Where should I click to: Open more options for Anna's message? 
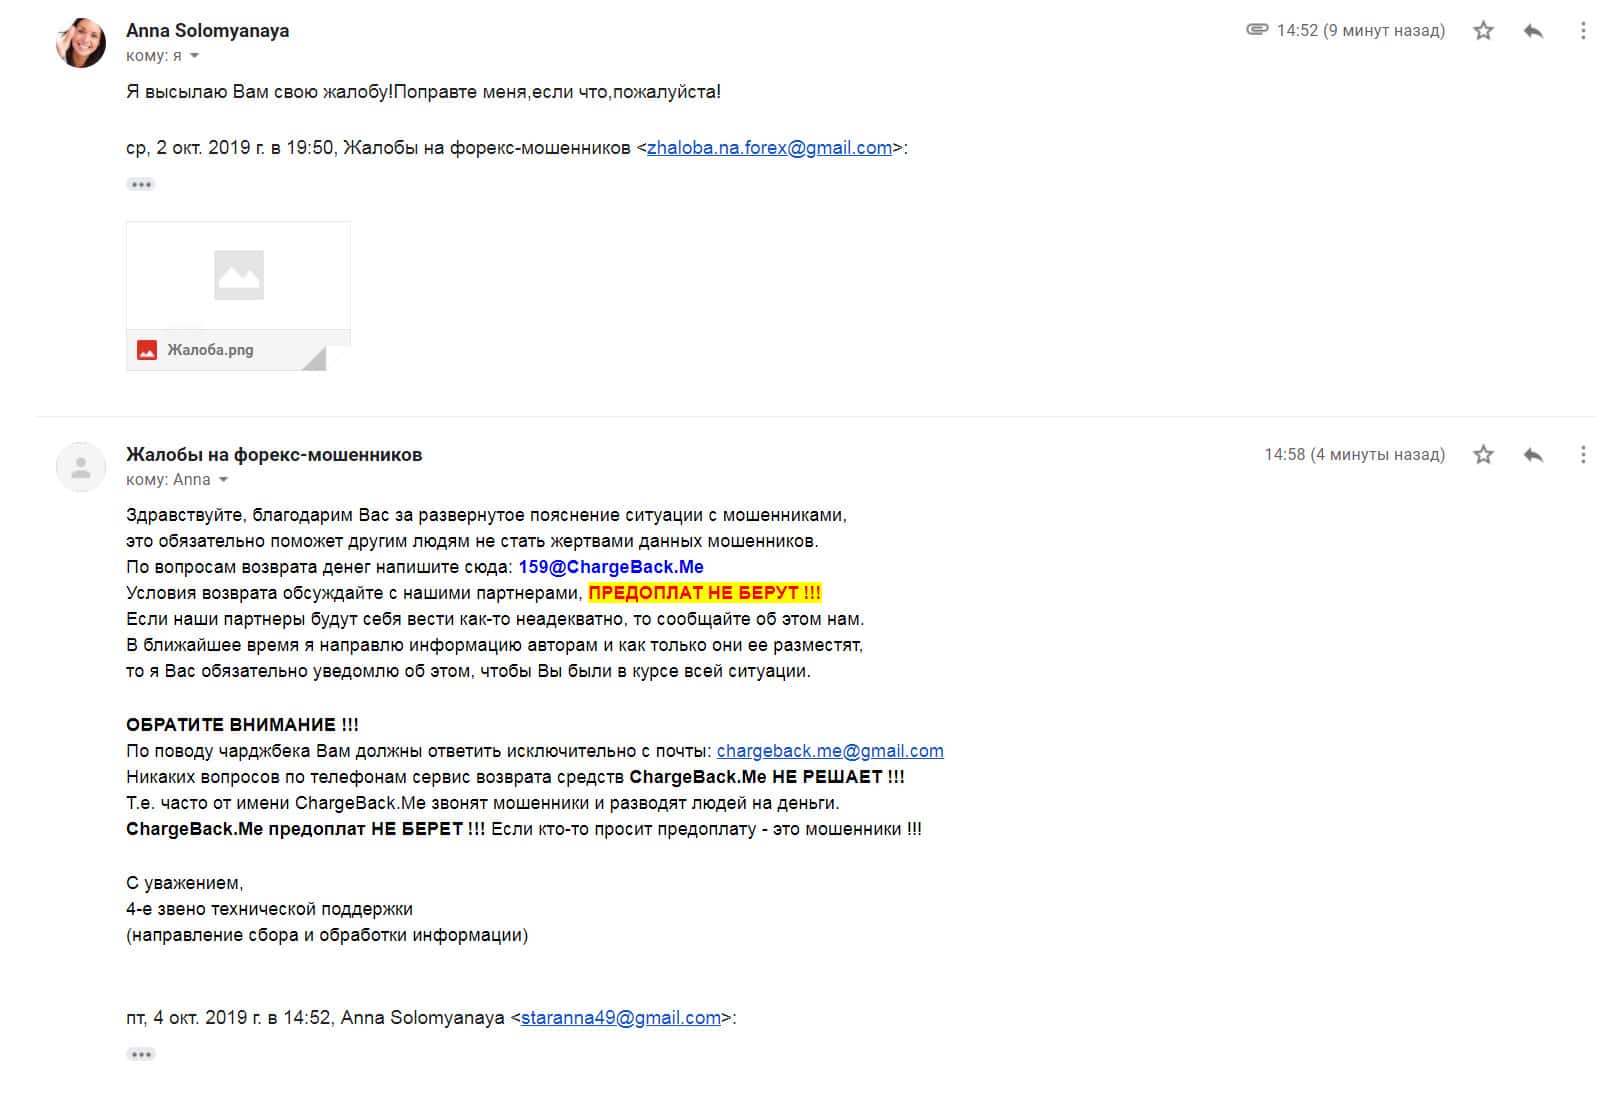coord(1582,31)
